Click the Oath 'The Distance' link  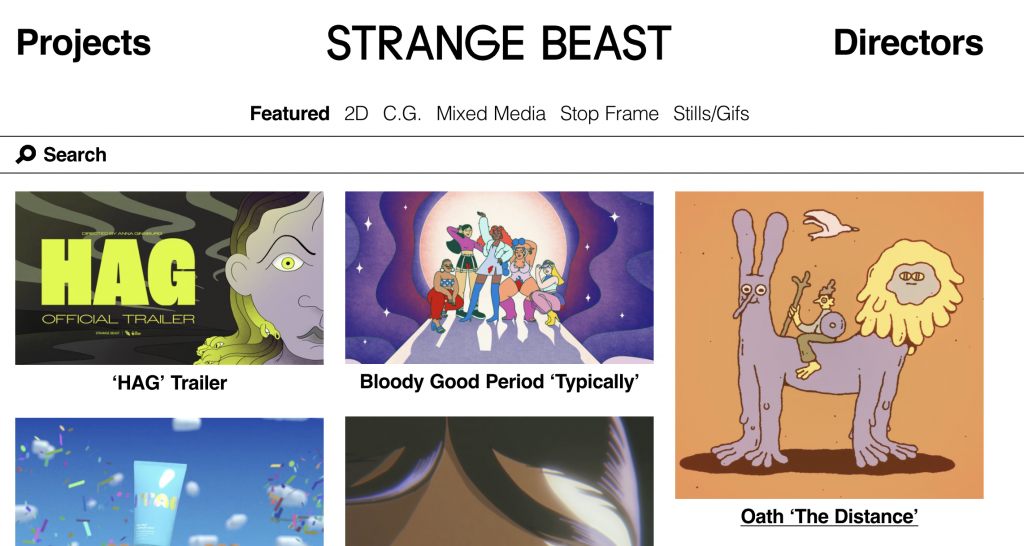click(829, 516)
